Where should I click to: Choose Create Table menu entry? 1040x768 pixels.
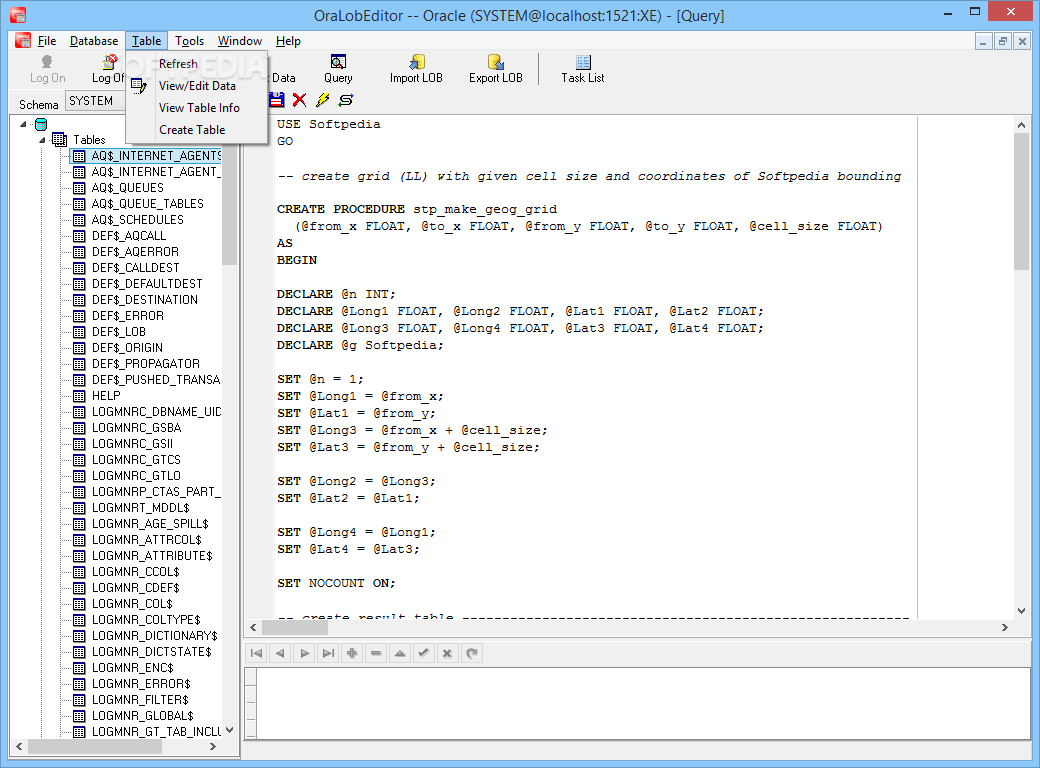[x=197, y=130]
